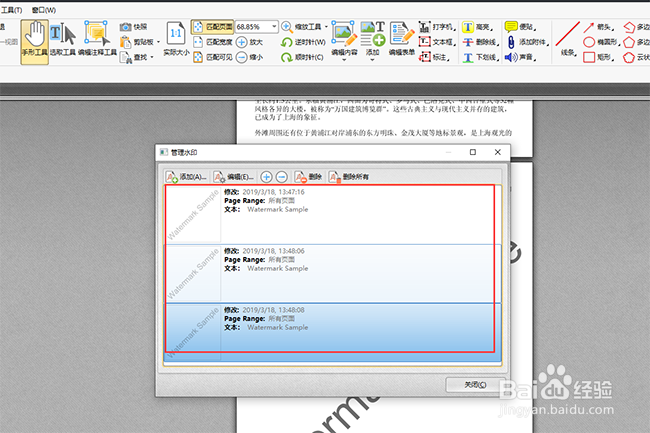This screenshot has width=650, height=433.
Task: Select the Oval (椭圆形) shape tool
Action: (x=601, y=42)
